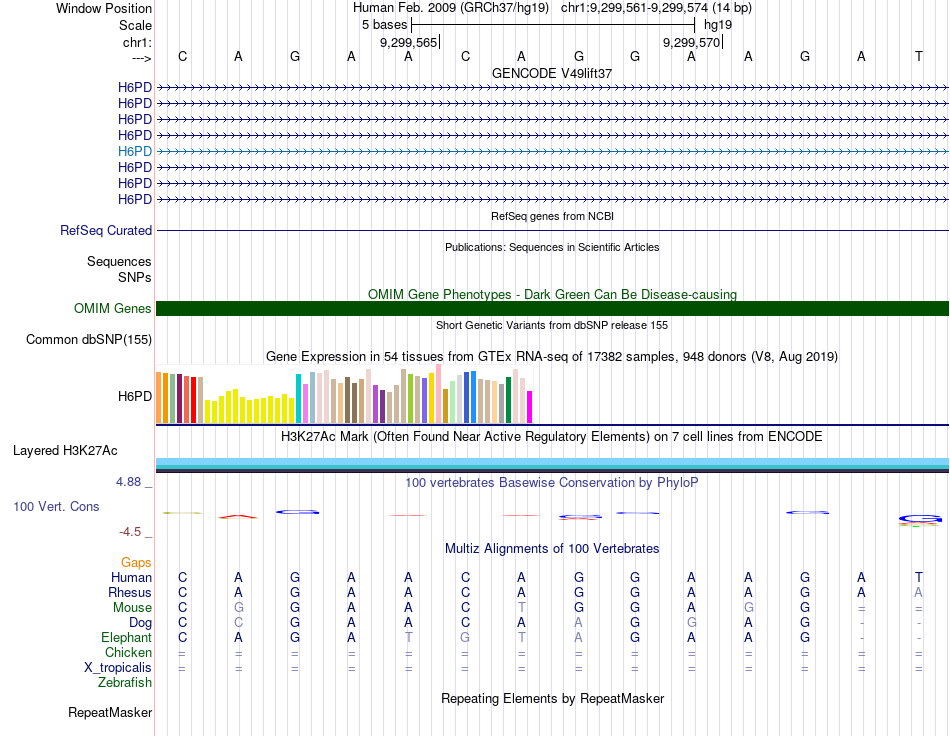
Task: Click the 4.88 upper PhyloP scale value
Action: pyautogui.click(x=128, y=482)
